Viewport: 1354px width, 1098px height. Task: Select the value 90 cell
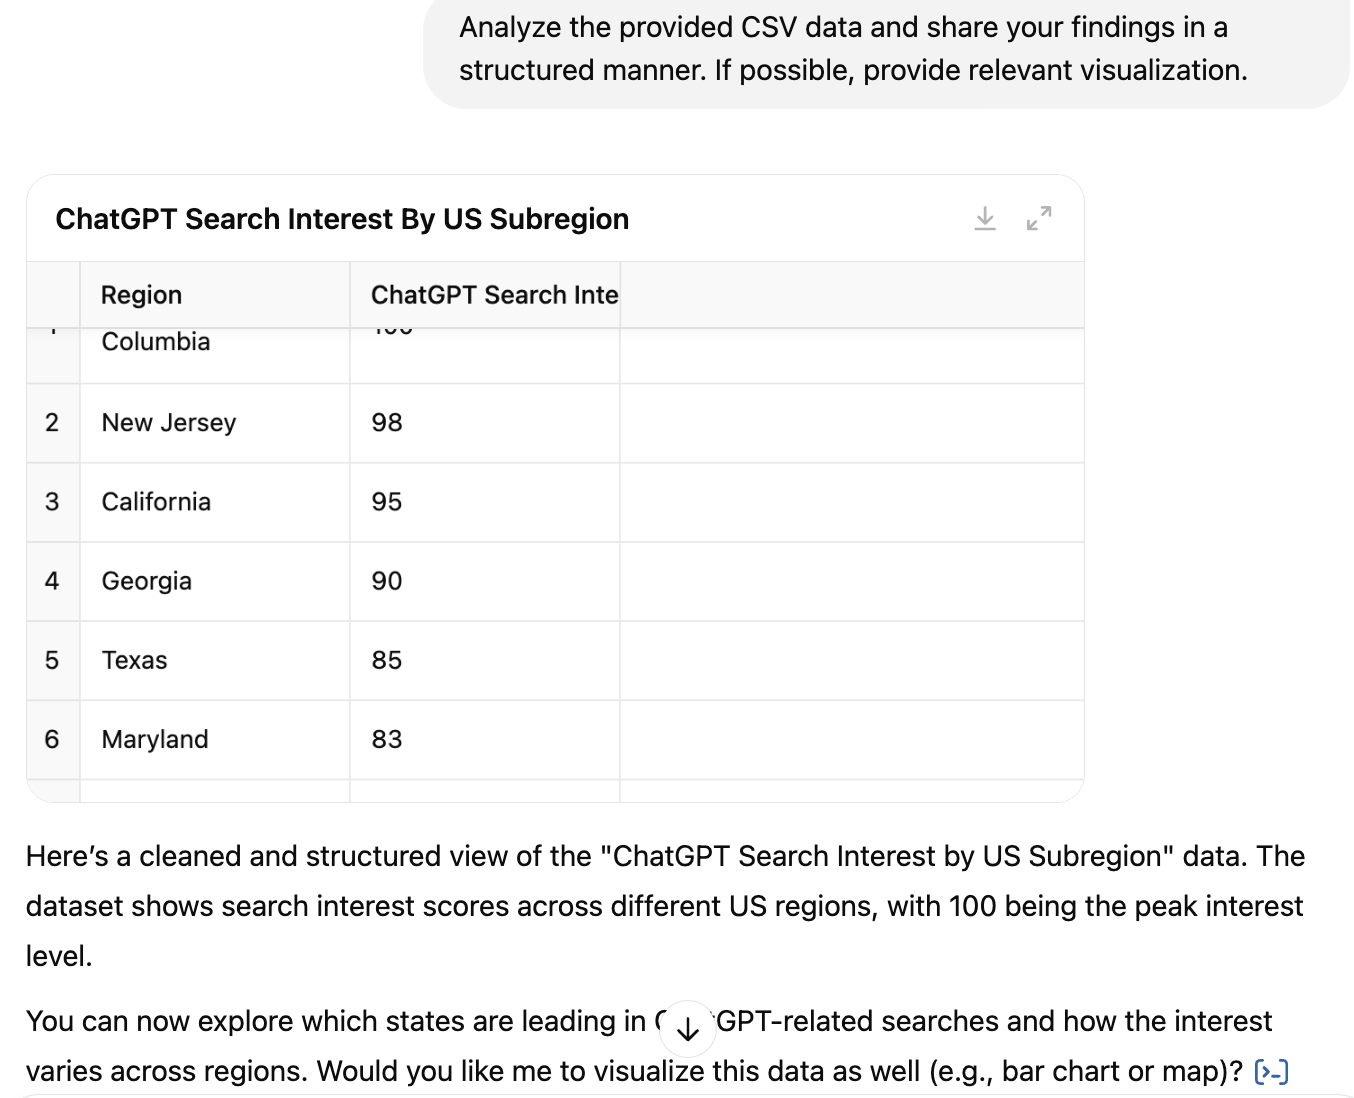pos(485,581)
